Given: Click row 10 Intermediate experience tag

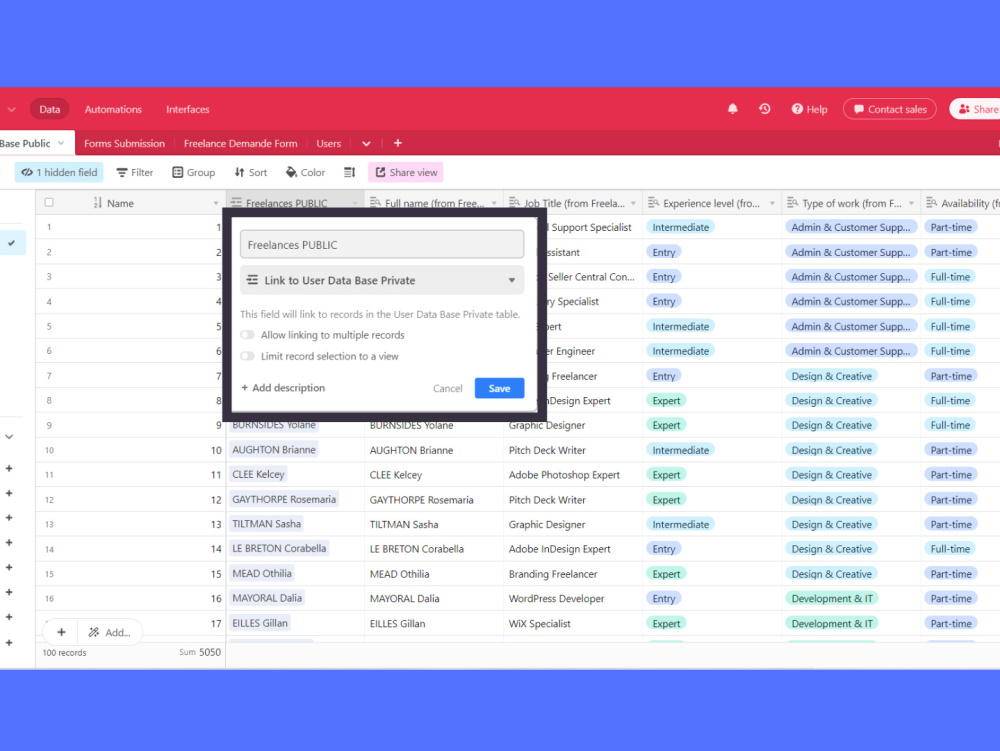Looking at the screenshot, I should coord(680,450).
